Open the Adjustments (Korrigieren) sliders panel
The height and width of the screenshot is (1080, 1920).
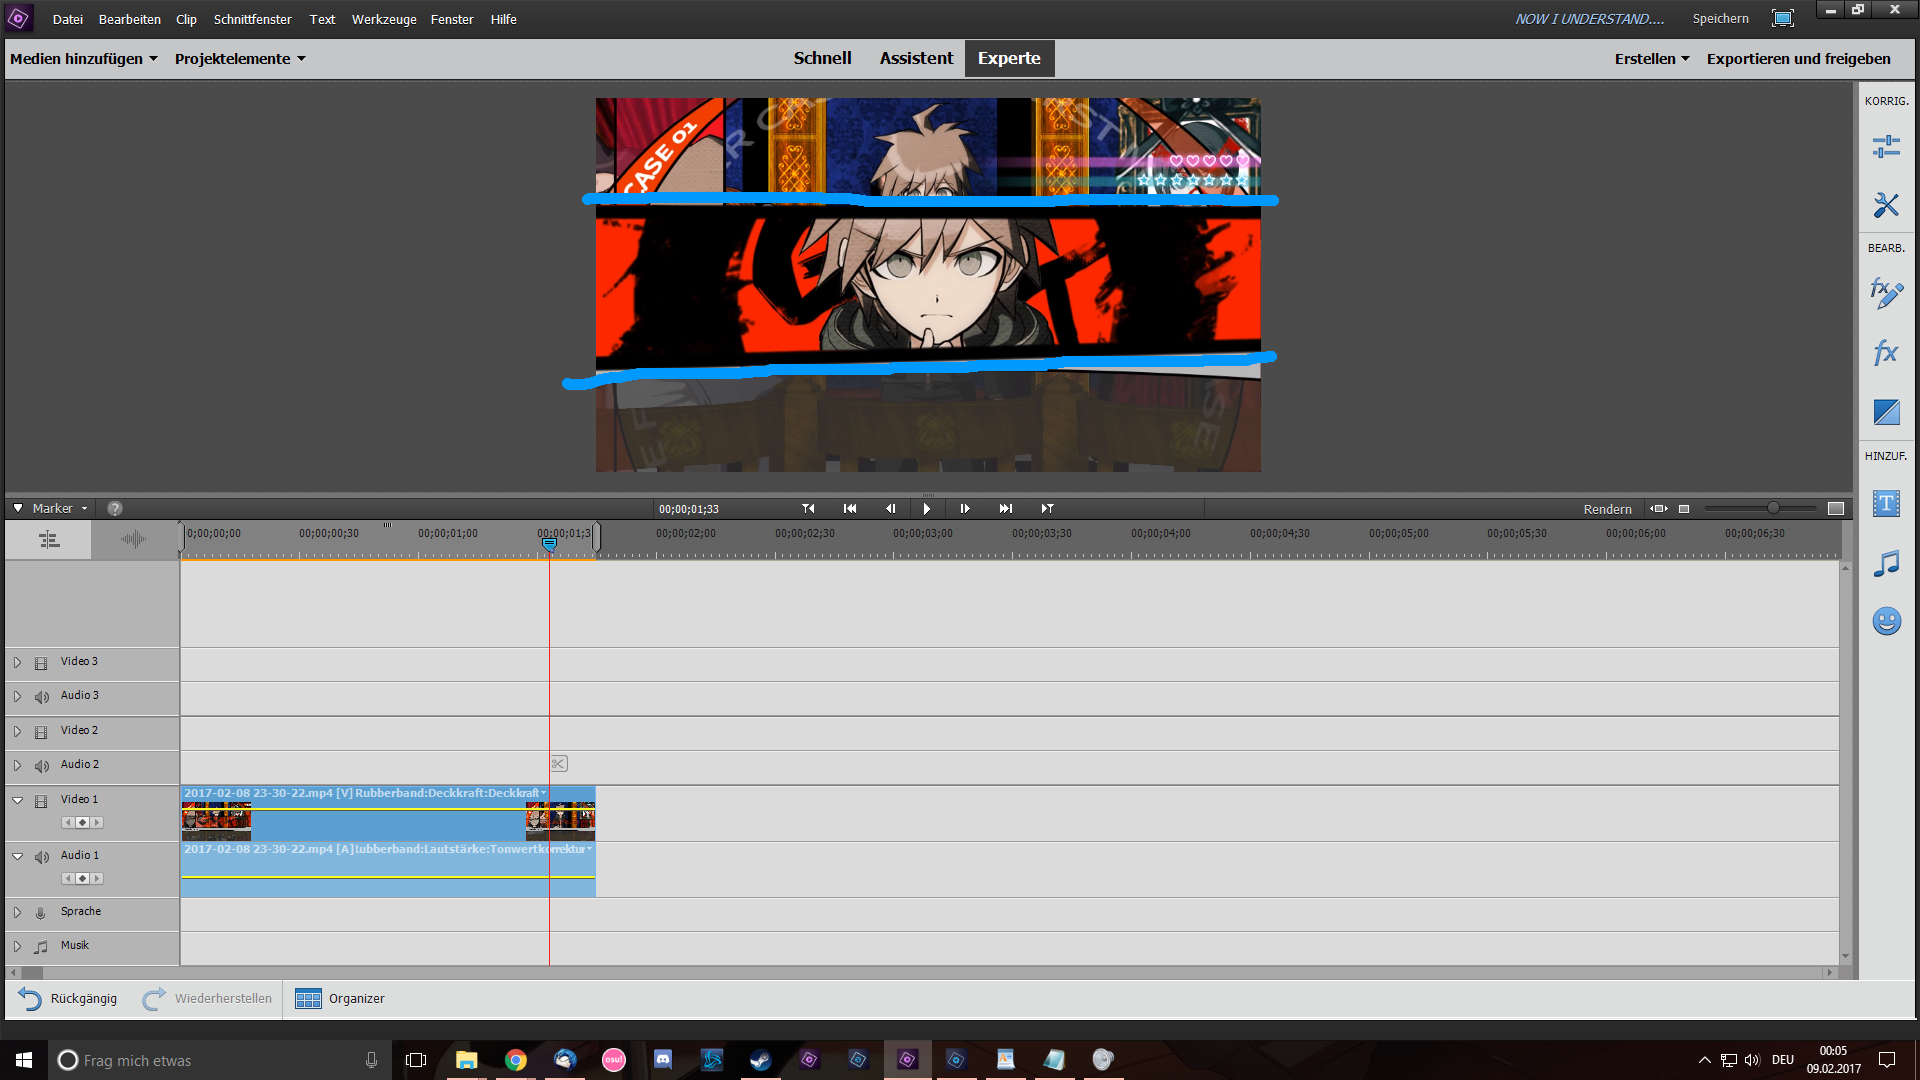1886,147
